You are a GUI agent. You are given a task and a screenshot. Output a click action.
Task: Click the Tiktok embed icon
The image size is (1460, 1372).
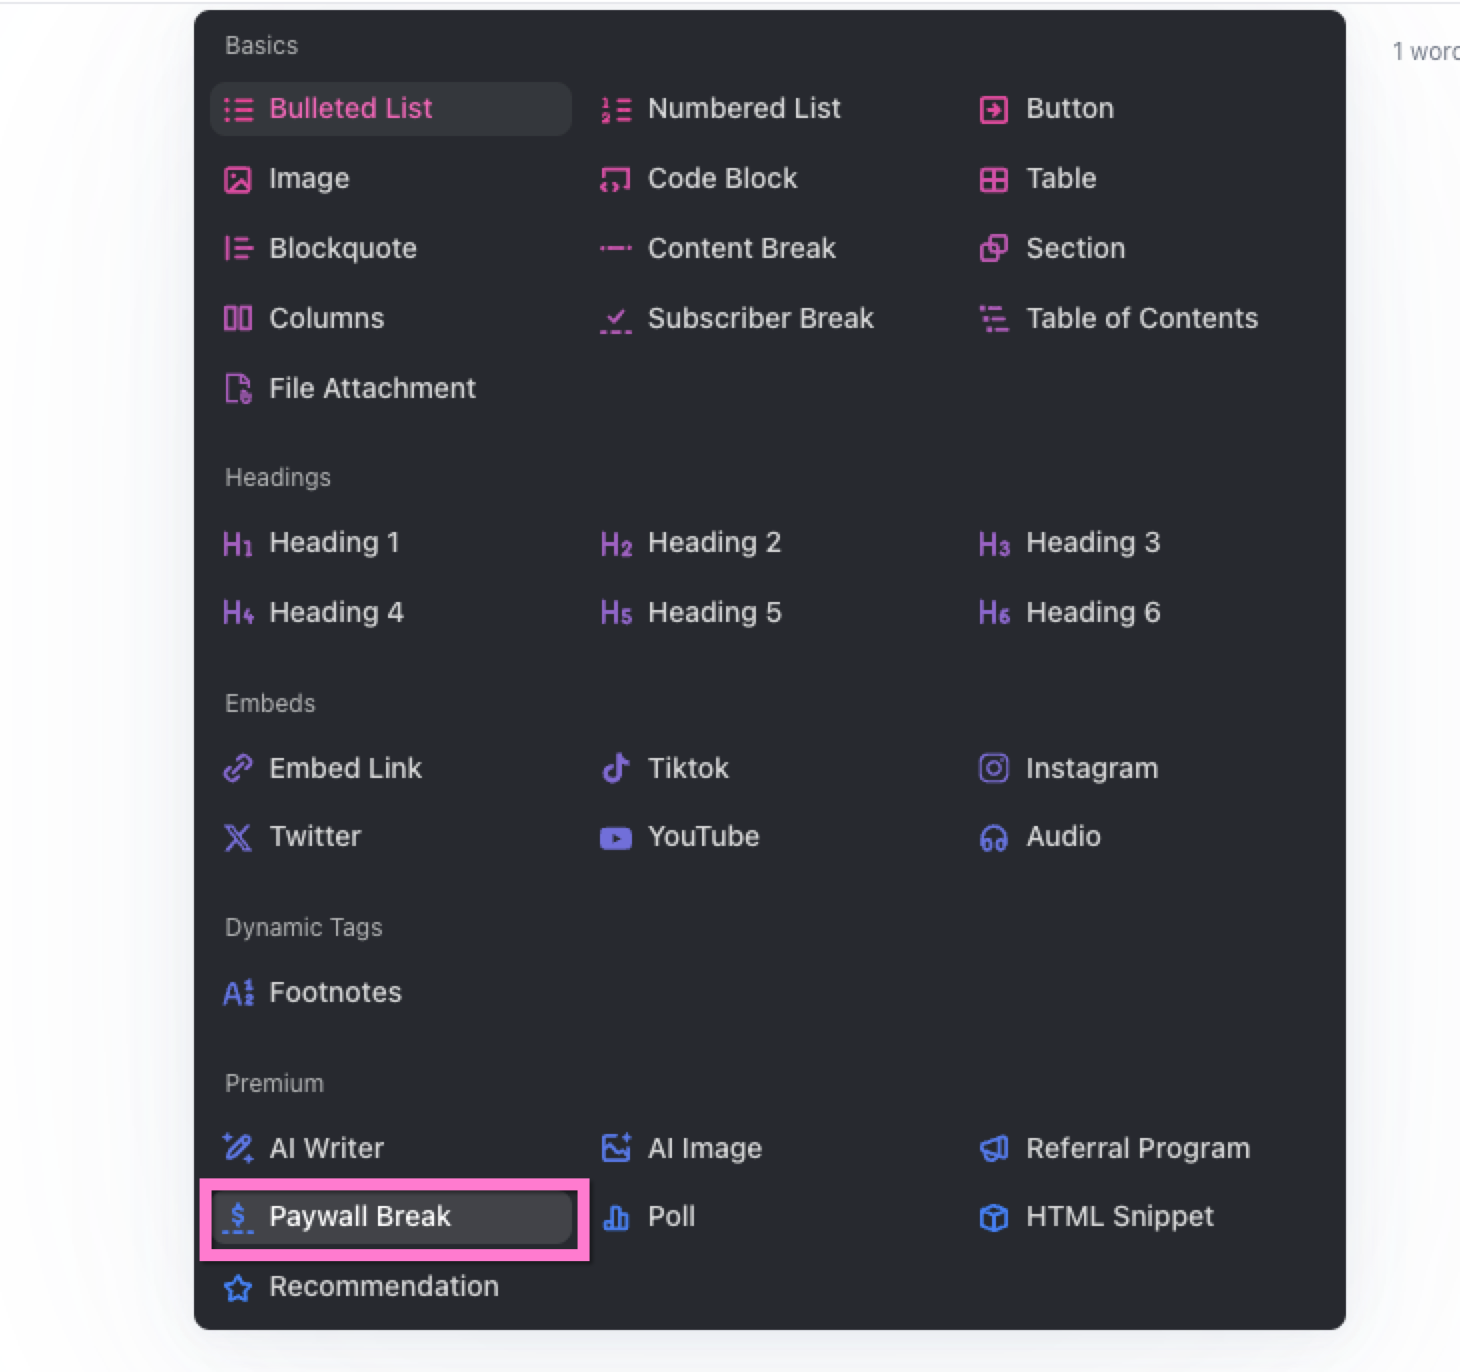pos(616,768)
